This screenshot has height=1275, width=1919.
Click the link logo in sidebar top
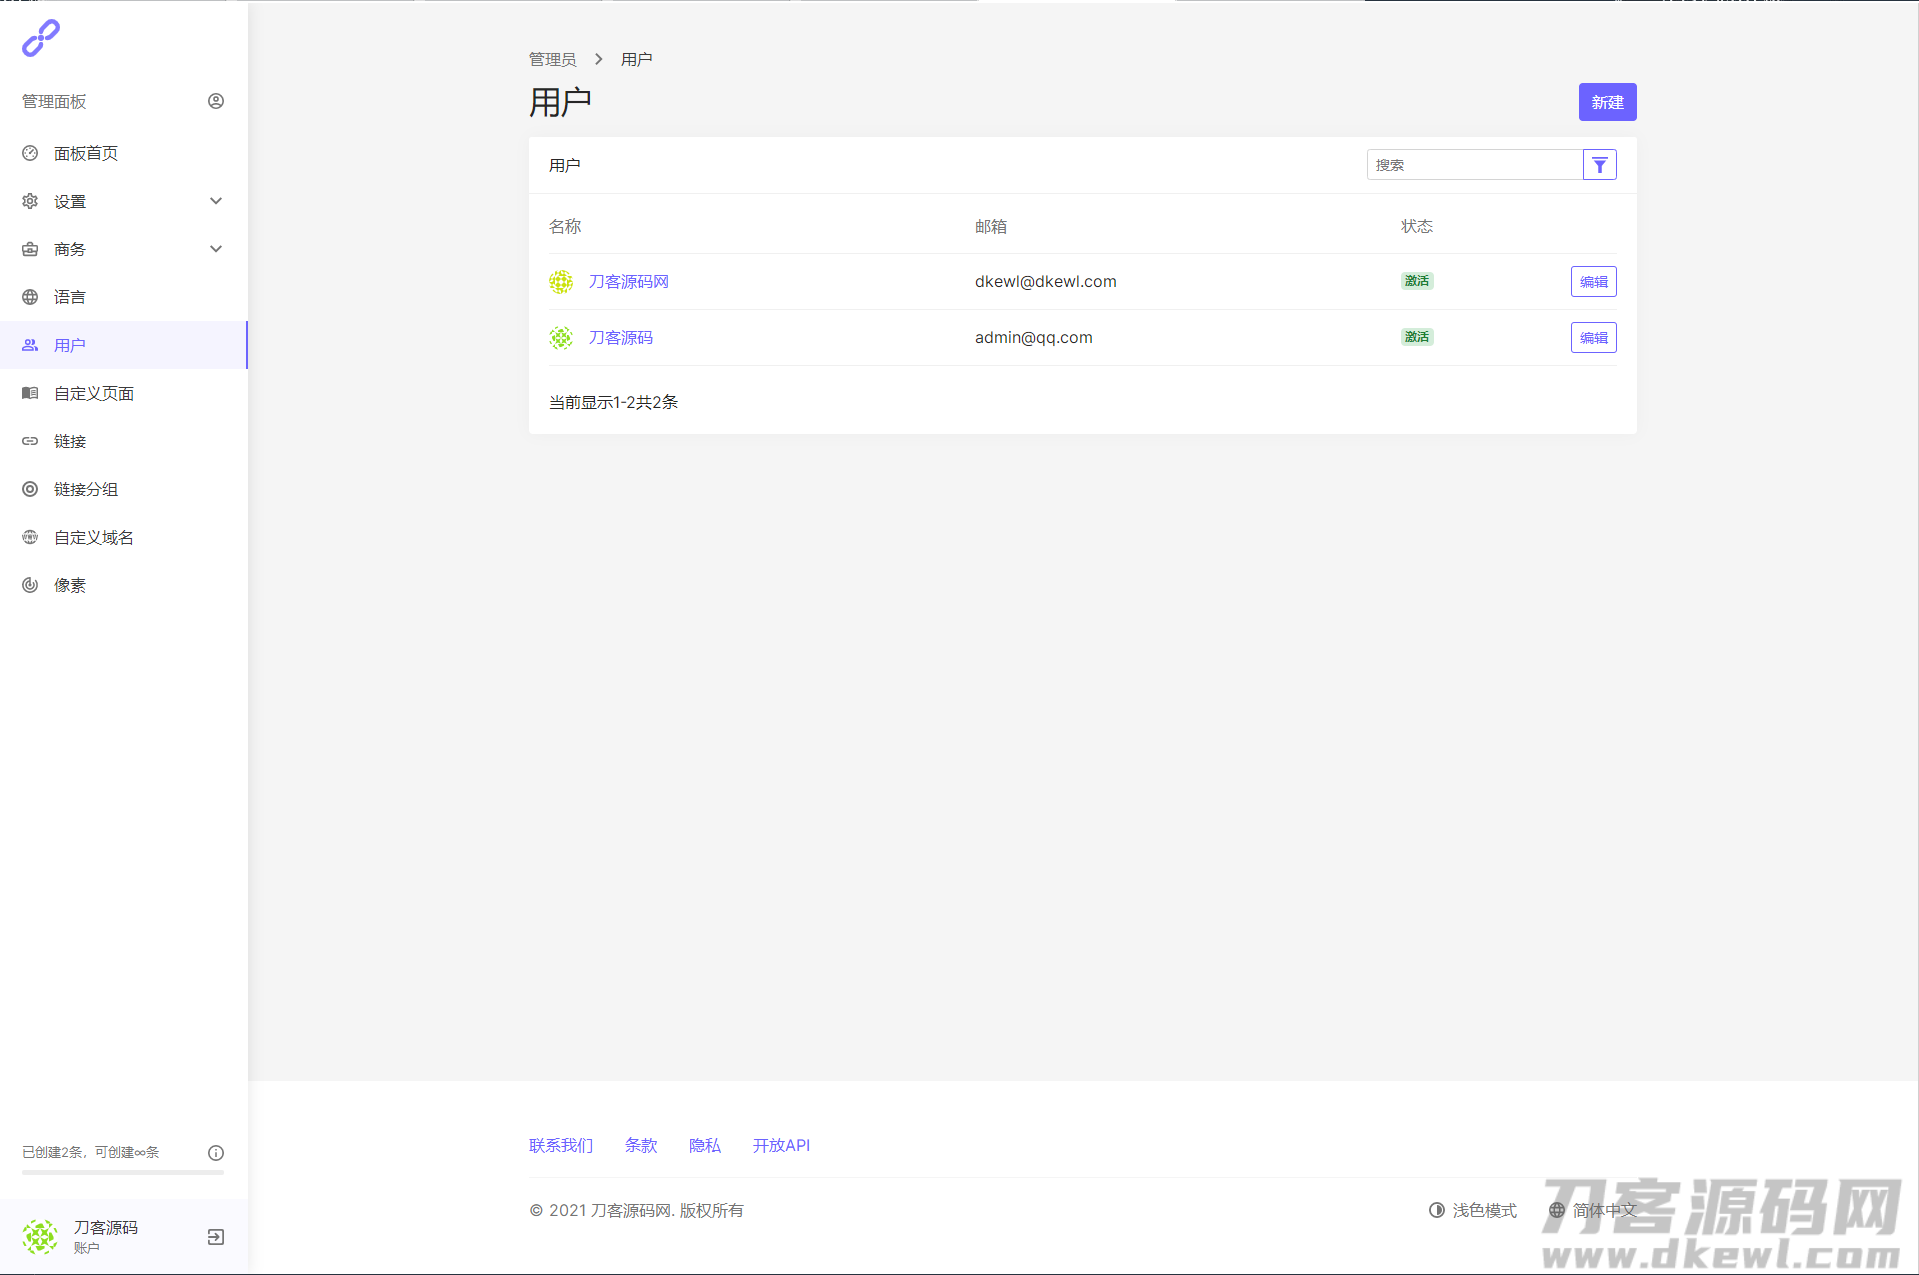click(x=41, y=39)
